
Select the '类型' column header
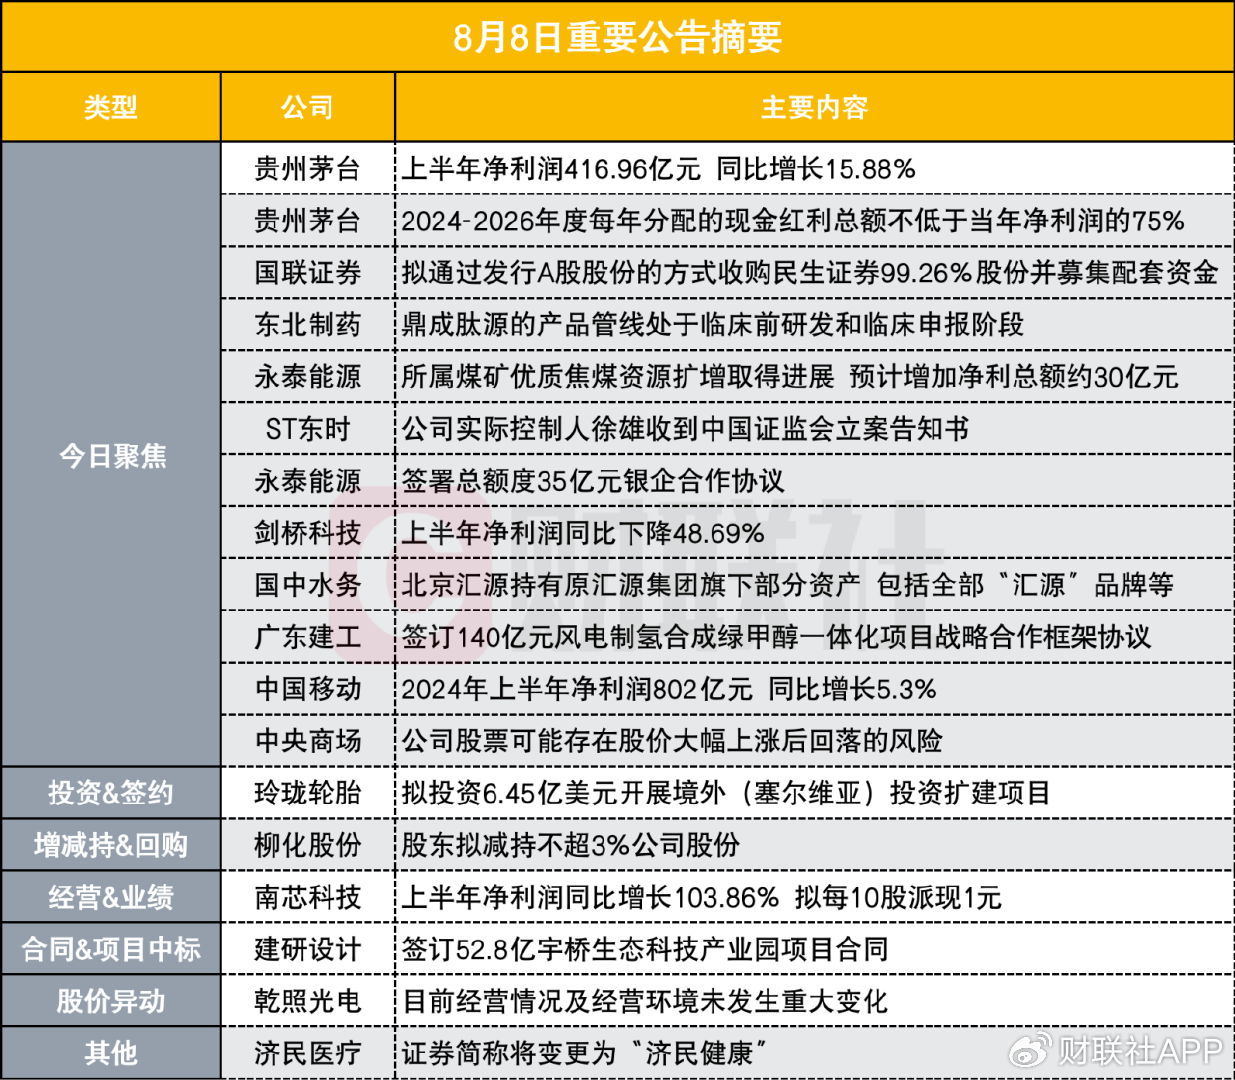[110, 107]
